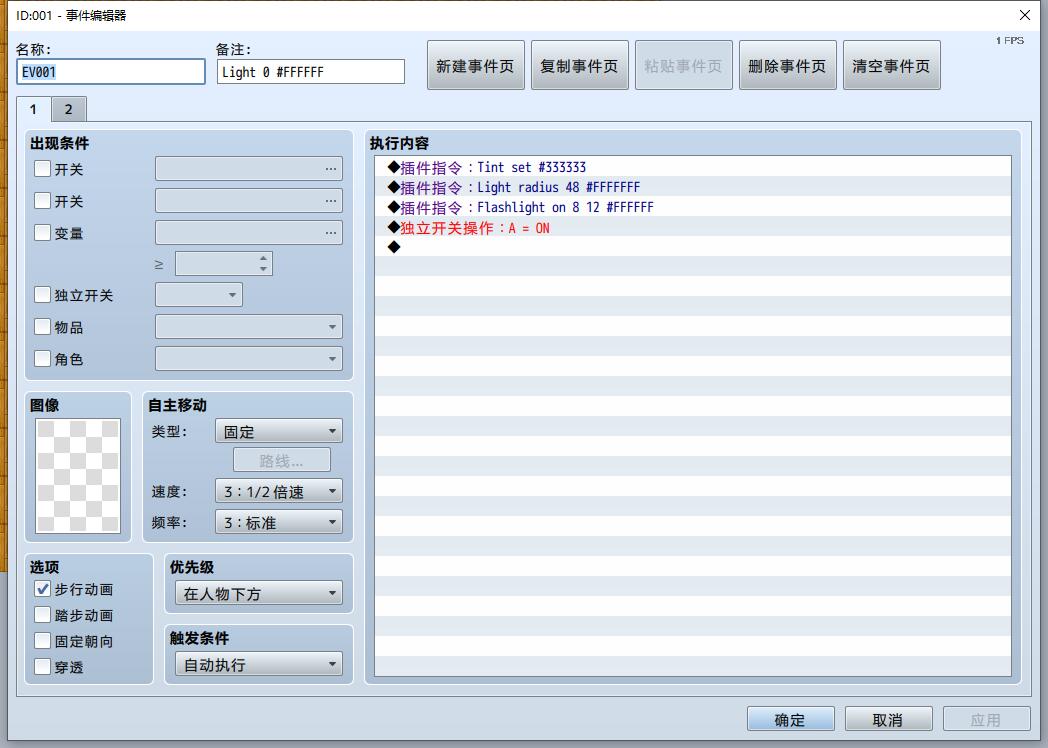Open the 优先级 dropdown
1048x748 pixels.
click(259, 593)
